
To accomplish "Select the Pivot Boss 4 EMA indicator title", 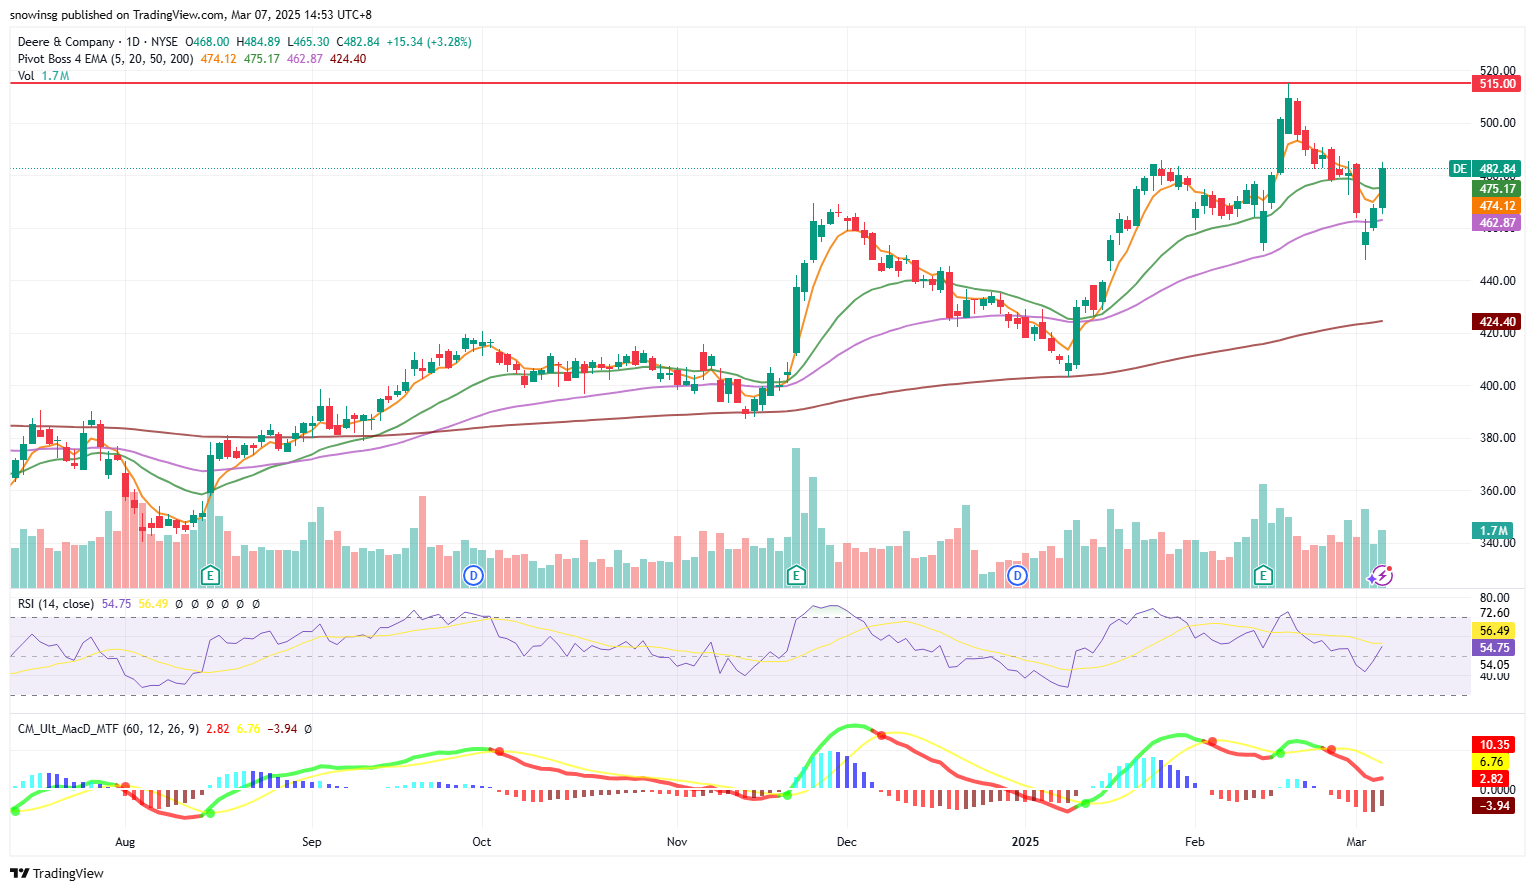I will coord(106,59).
